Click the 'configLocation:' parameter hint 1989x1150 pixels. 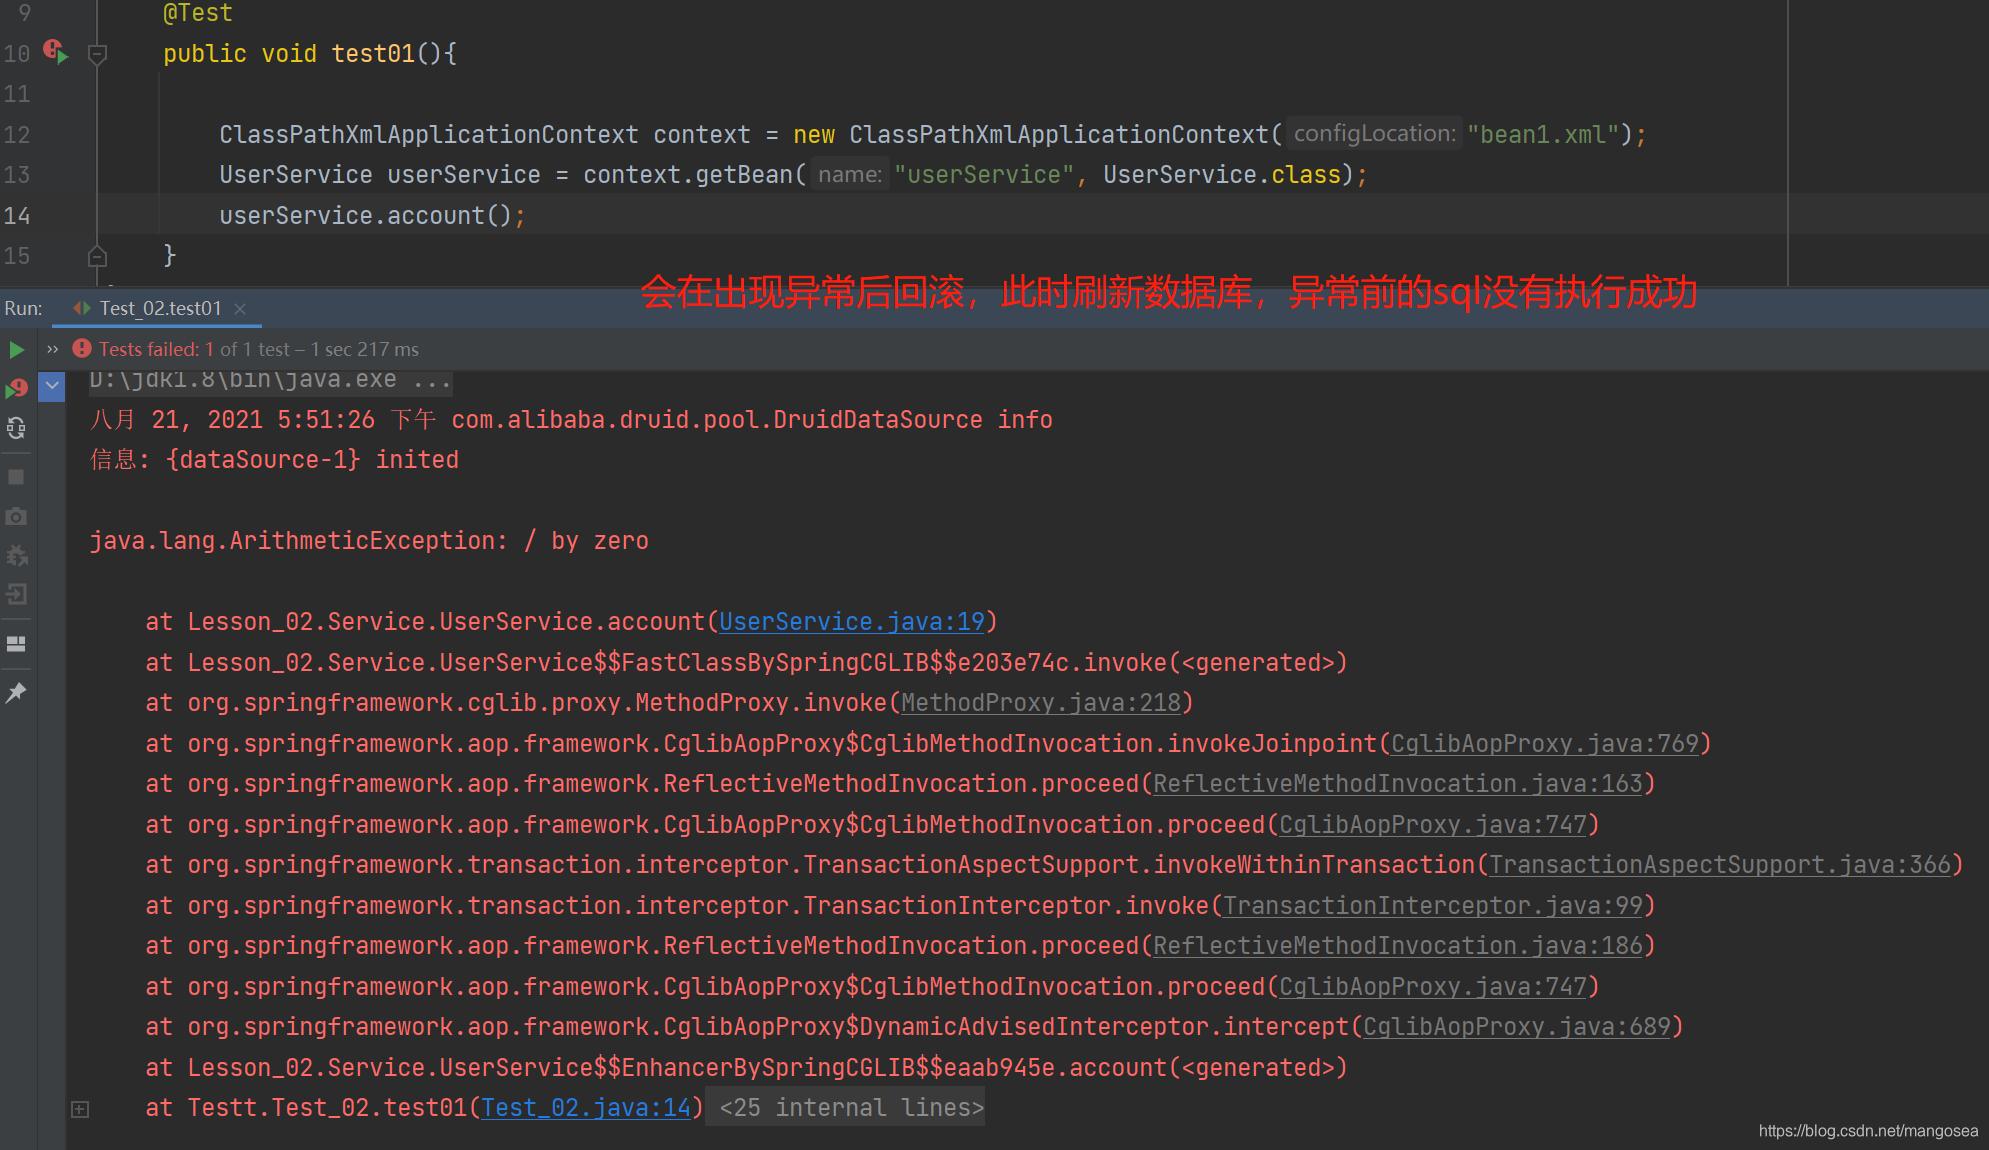point(1374,134)
